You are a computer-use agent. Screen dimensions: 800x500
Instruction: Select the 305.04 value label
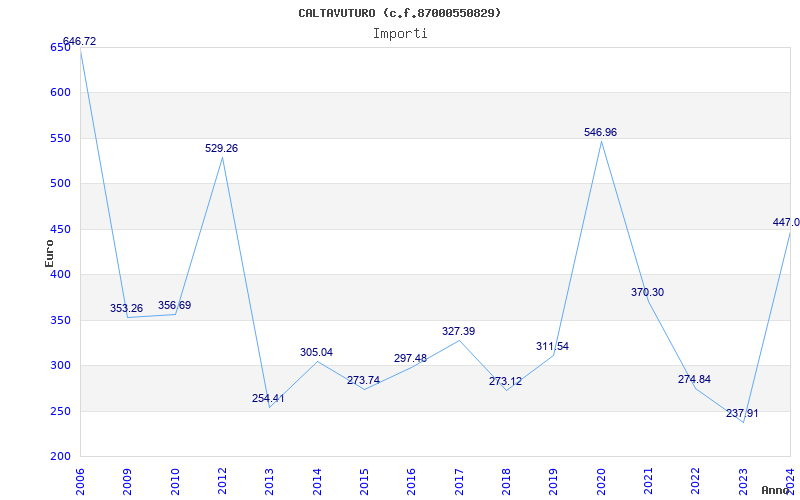316,352
